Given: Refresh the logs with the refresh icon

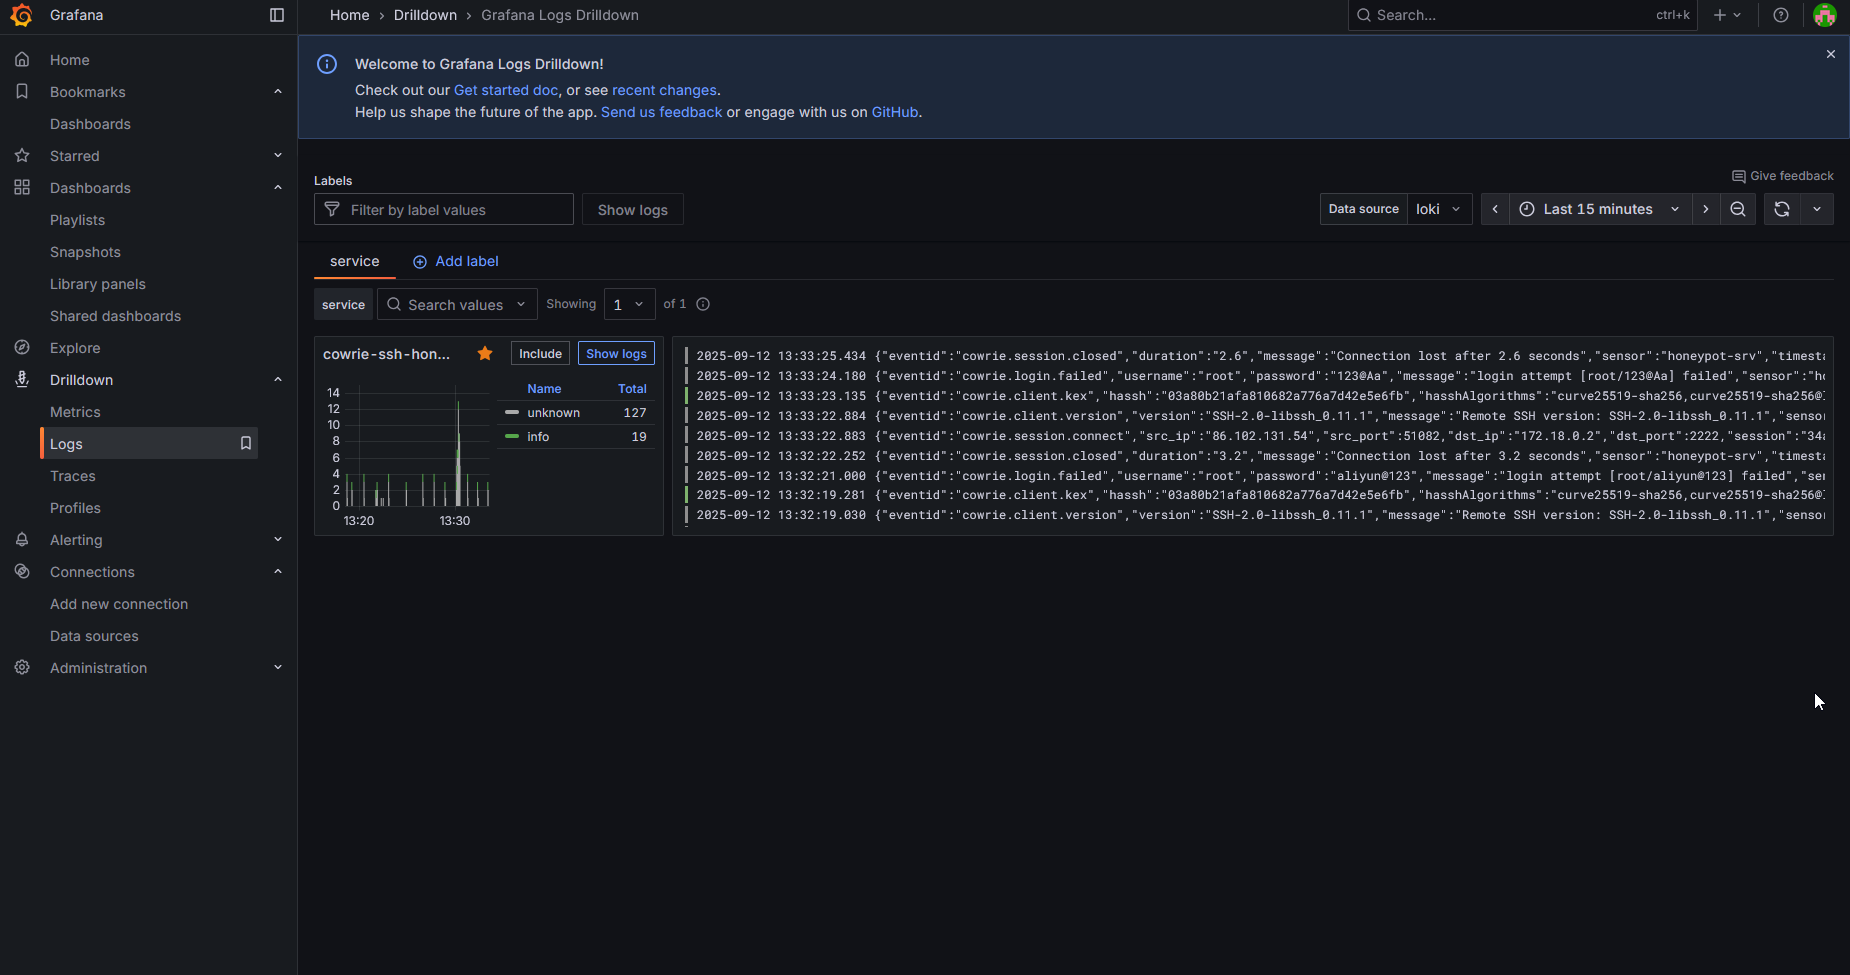Looking at the screenshot, I should [1782, 209].
